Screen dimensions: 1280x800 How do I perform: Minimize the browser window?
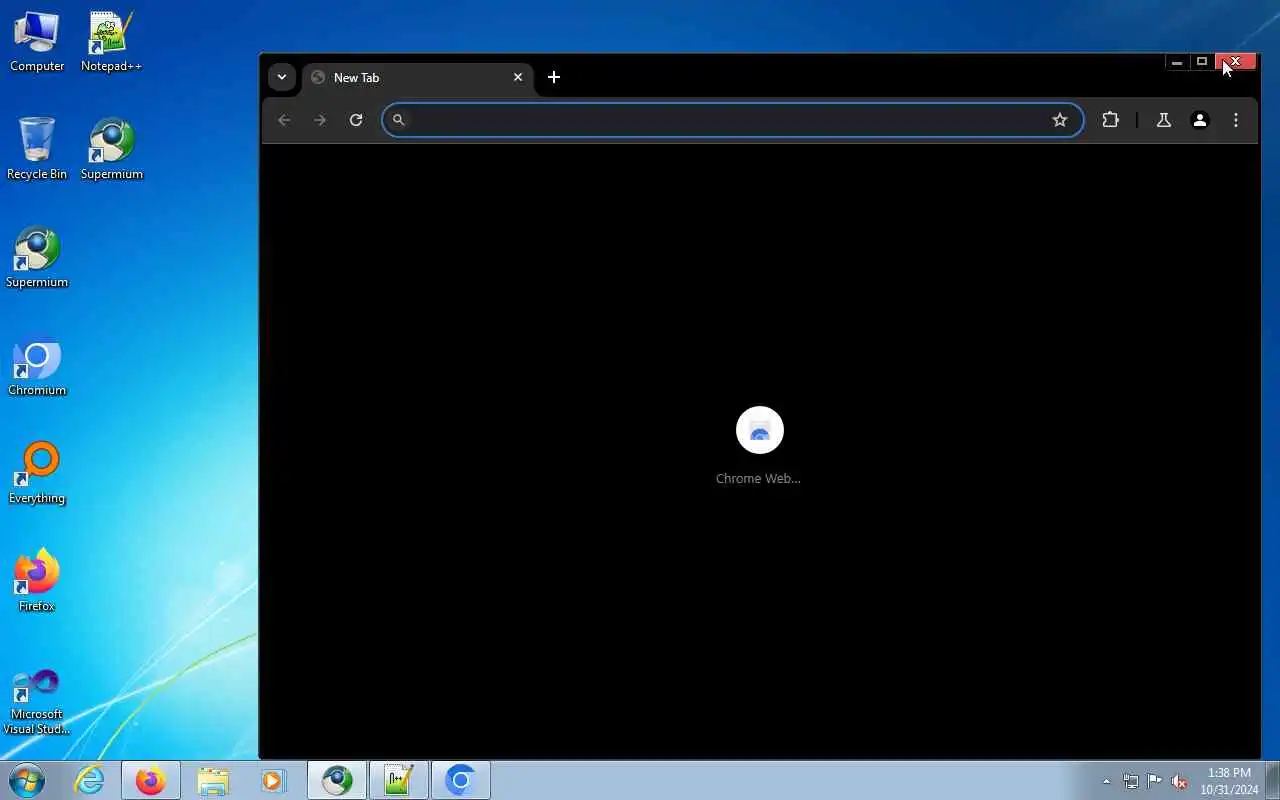tap(1177, 62)
